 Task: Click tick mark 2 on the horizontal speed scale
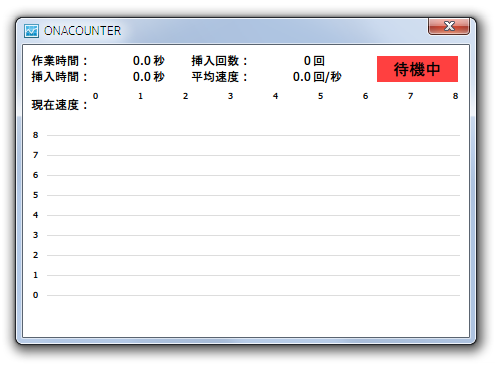click(185, 96)
